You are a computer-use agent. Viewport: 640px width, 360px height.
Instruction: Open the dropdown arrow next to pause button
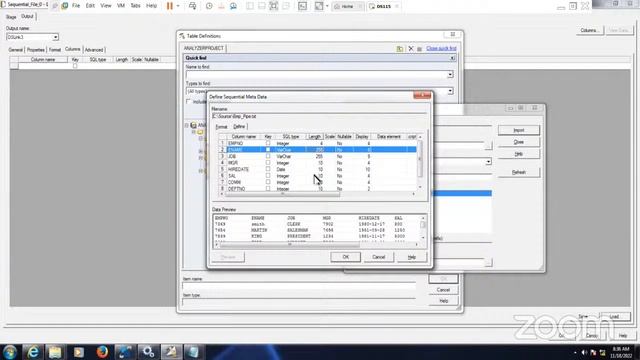click(178, 6)
